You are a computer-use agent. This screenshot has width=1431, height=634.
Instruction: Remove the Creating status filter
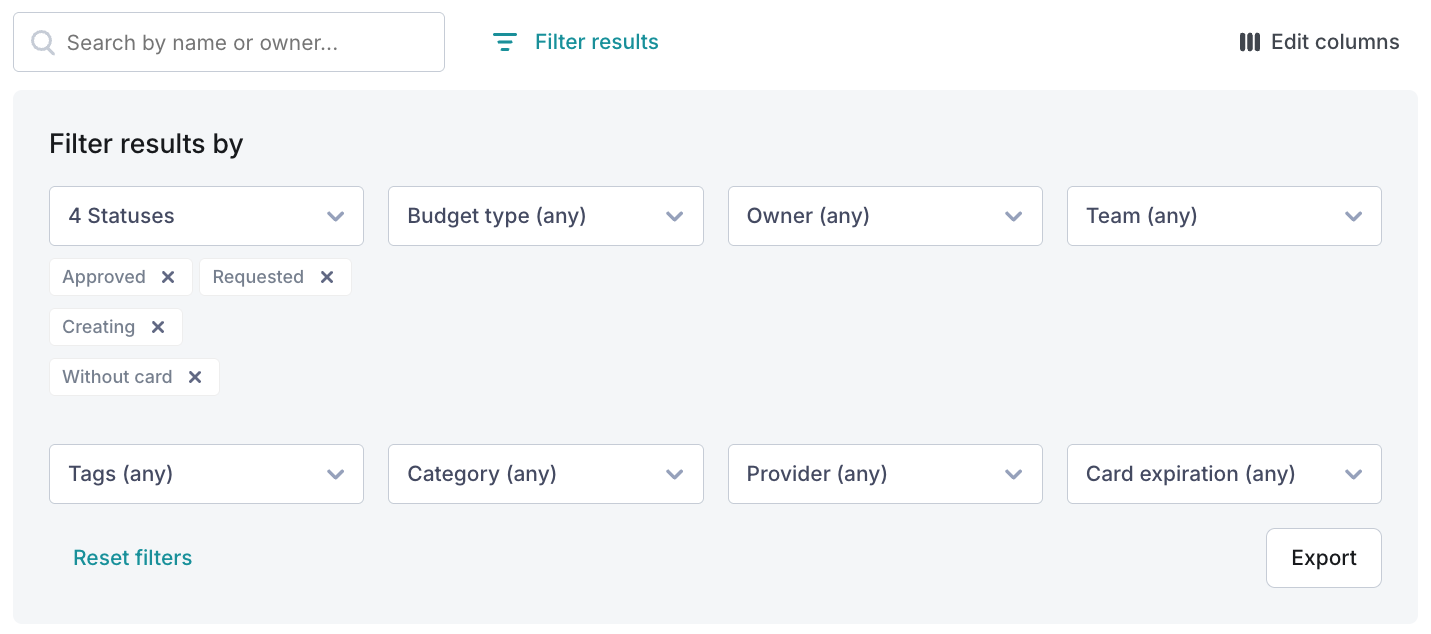[158, 327]
